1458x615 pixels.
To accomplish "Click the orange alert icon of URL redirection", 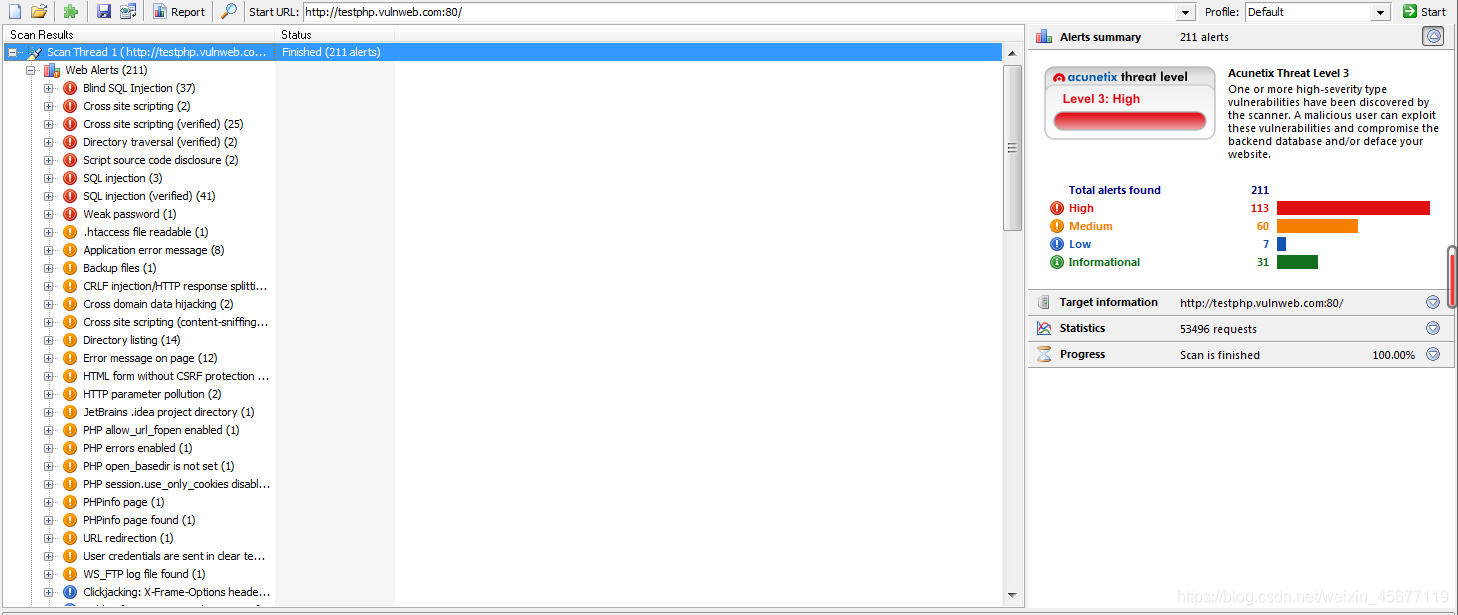I will click(x=70, y=538).
